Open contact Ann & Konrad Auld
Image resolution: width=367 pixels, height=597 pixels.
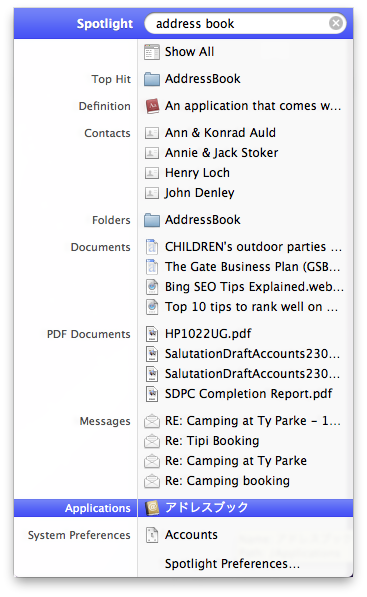point(220,132)
